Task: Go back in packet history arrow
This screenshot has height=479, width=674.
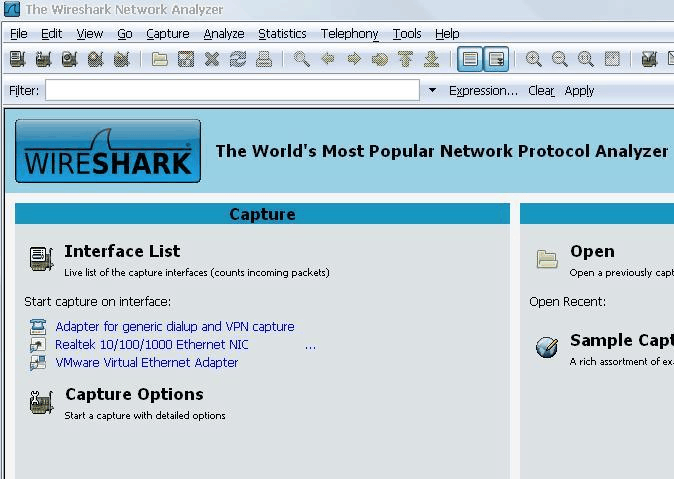Action: tap(328, 59)
